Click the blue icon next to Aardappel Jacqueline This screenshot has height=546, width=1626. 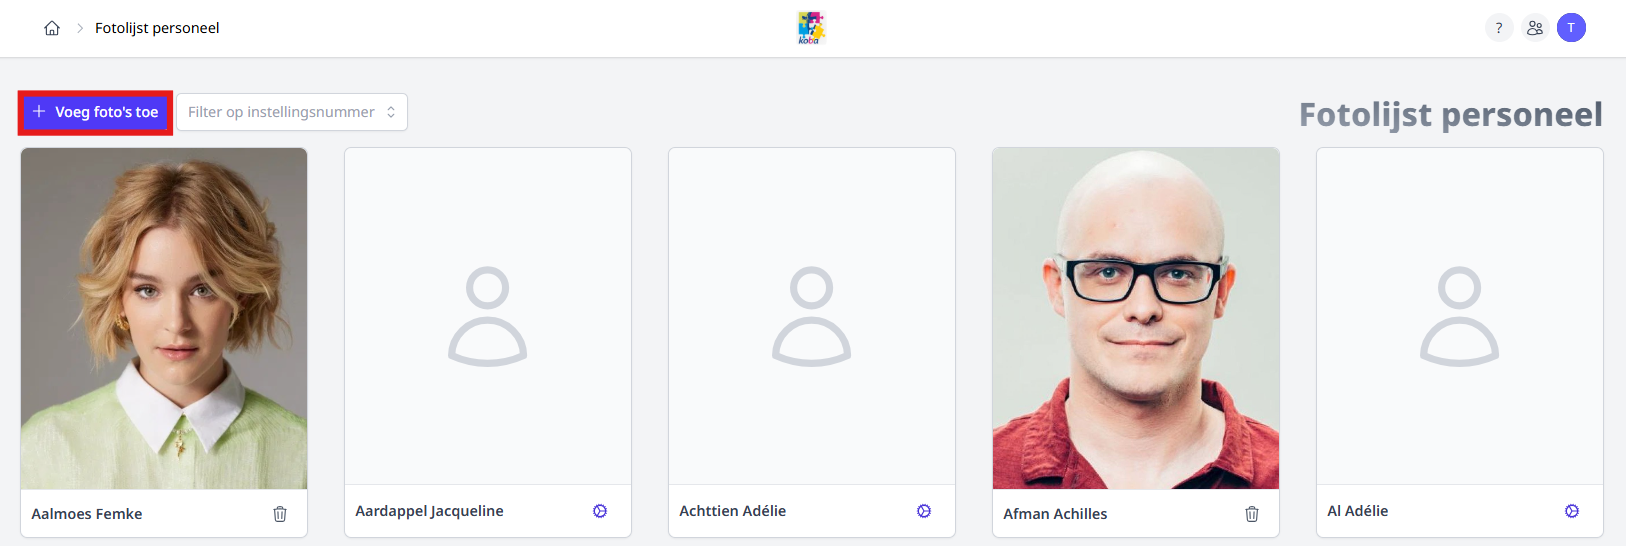tap(600, 511)
